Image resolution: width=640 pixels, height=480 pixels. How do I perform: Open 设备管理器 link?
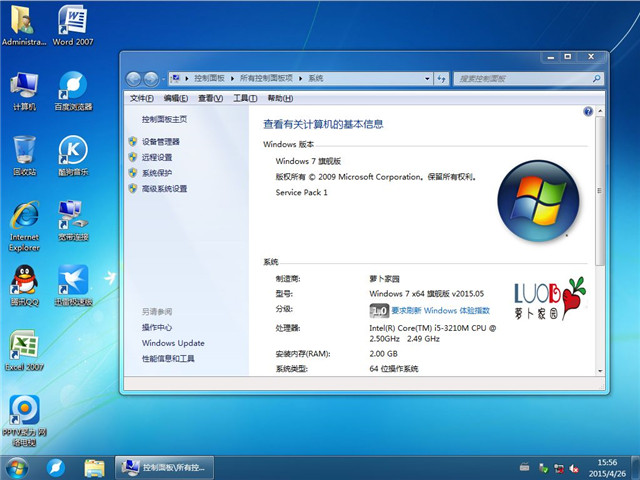(x=161, y=142)
